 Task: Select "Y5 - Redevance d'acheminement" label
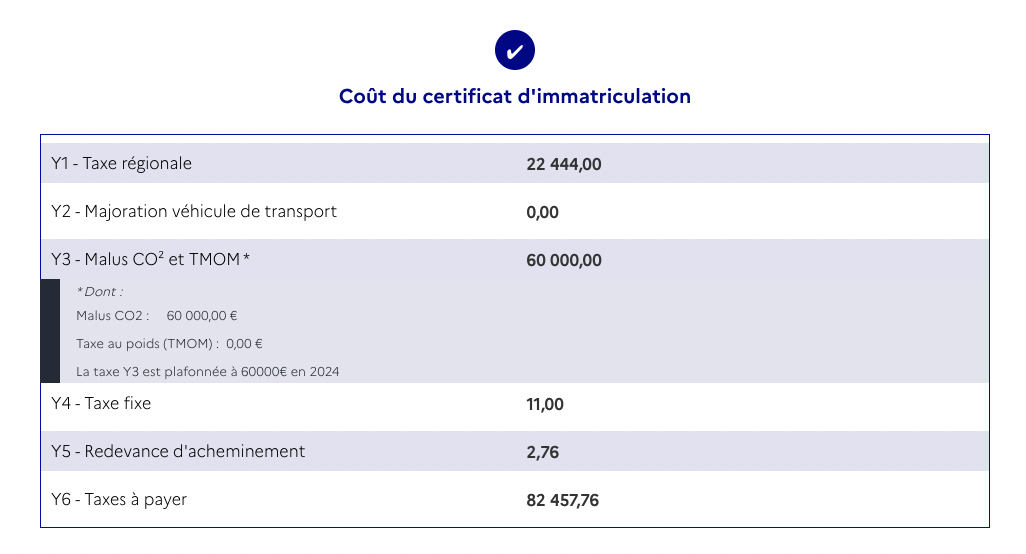pyautogui.click(x=178, y=451)
